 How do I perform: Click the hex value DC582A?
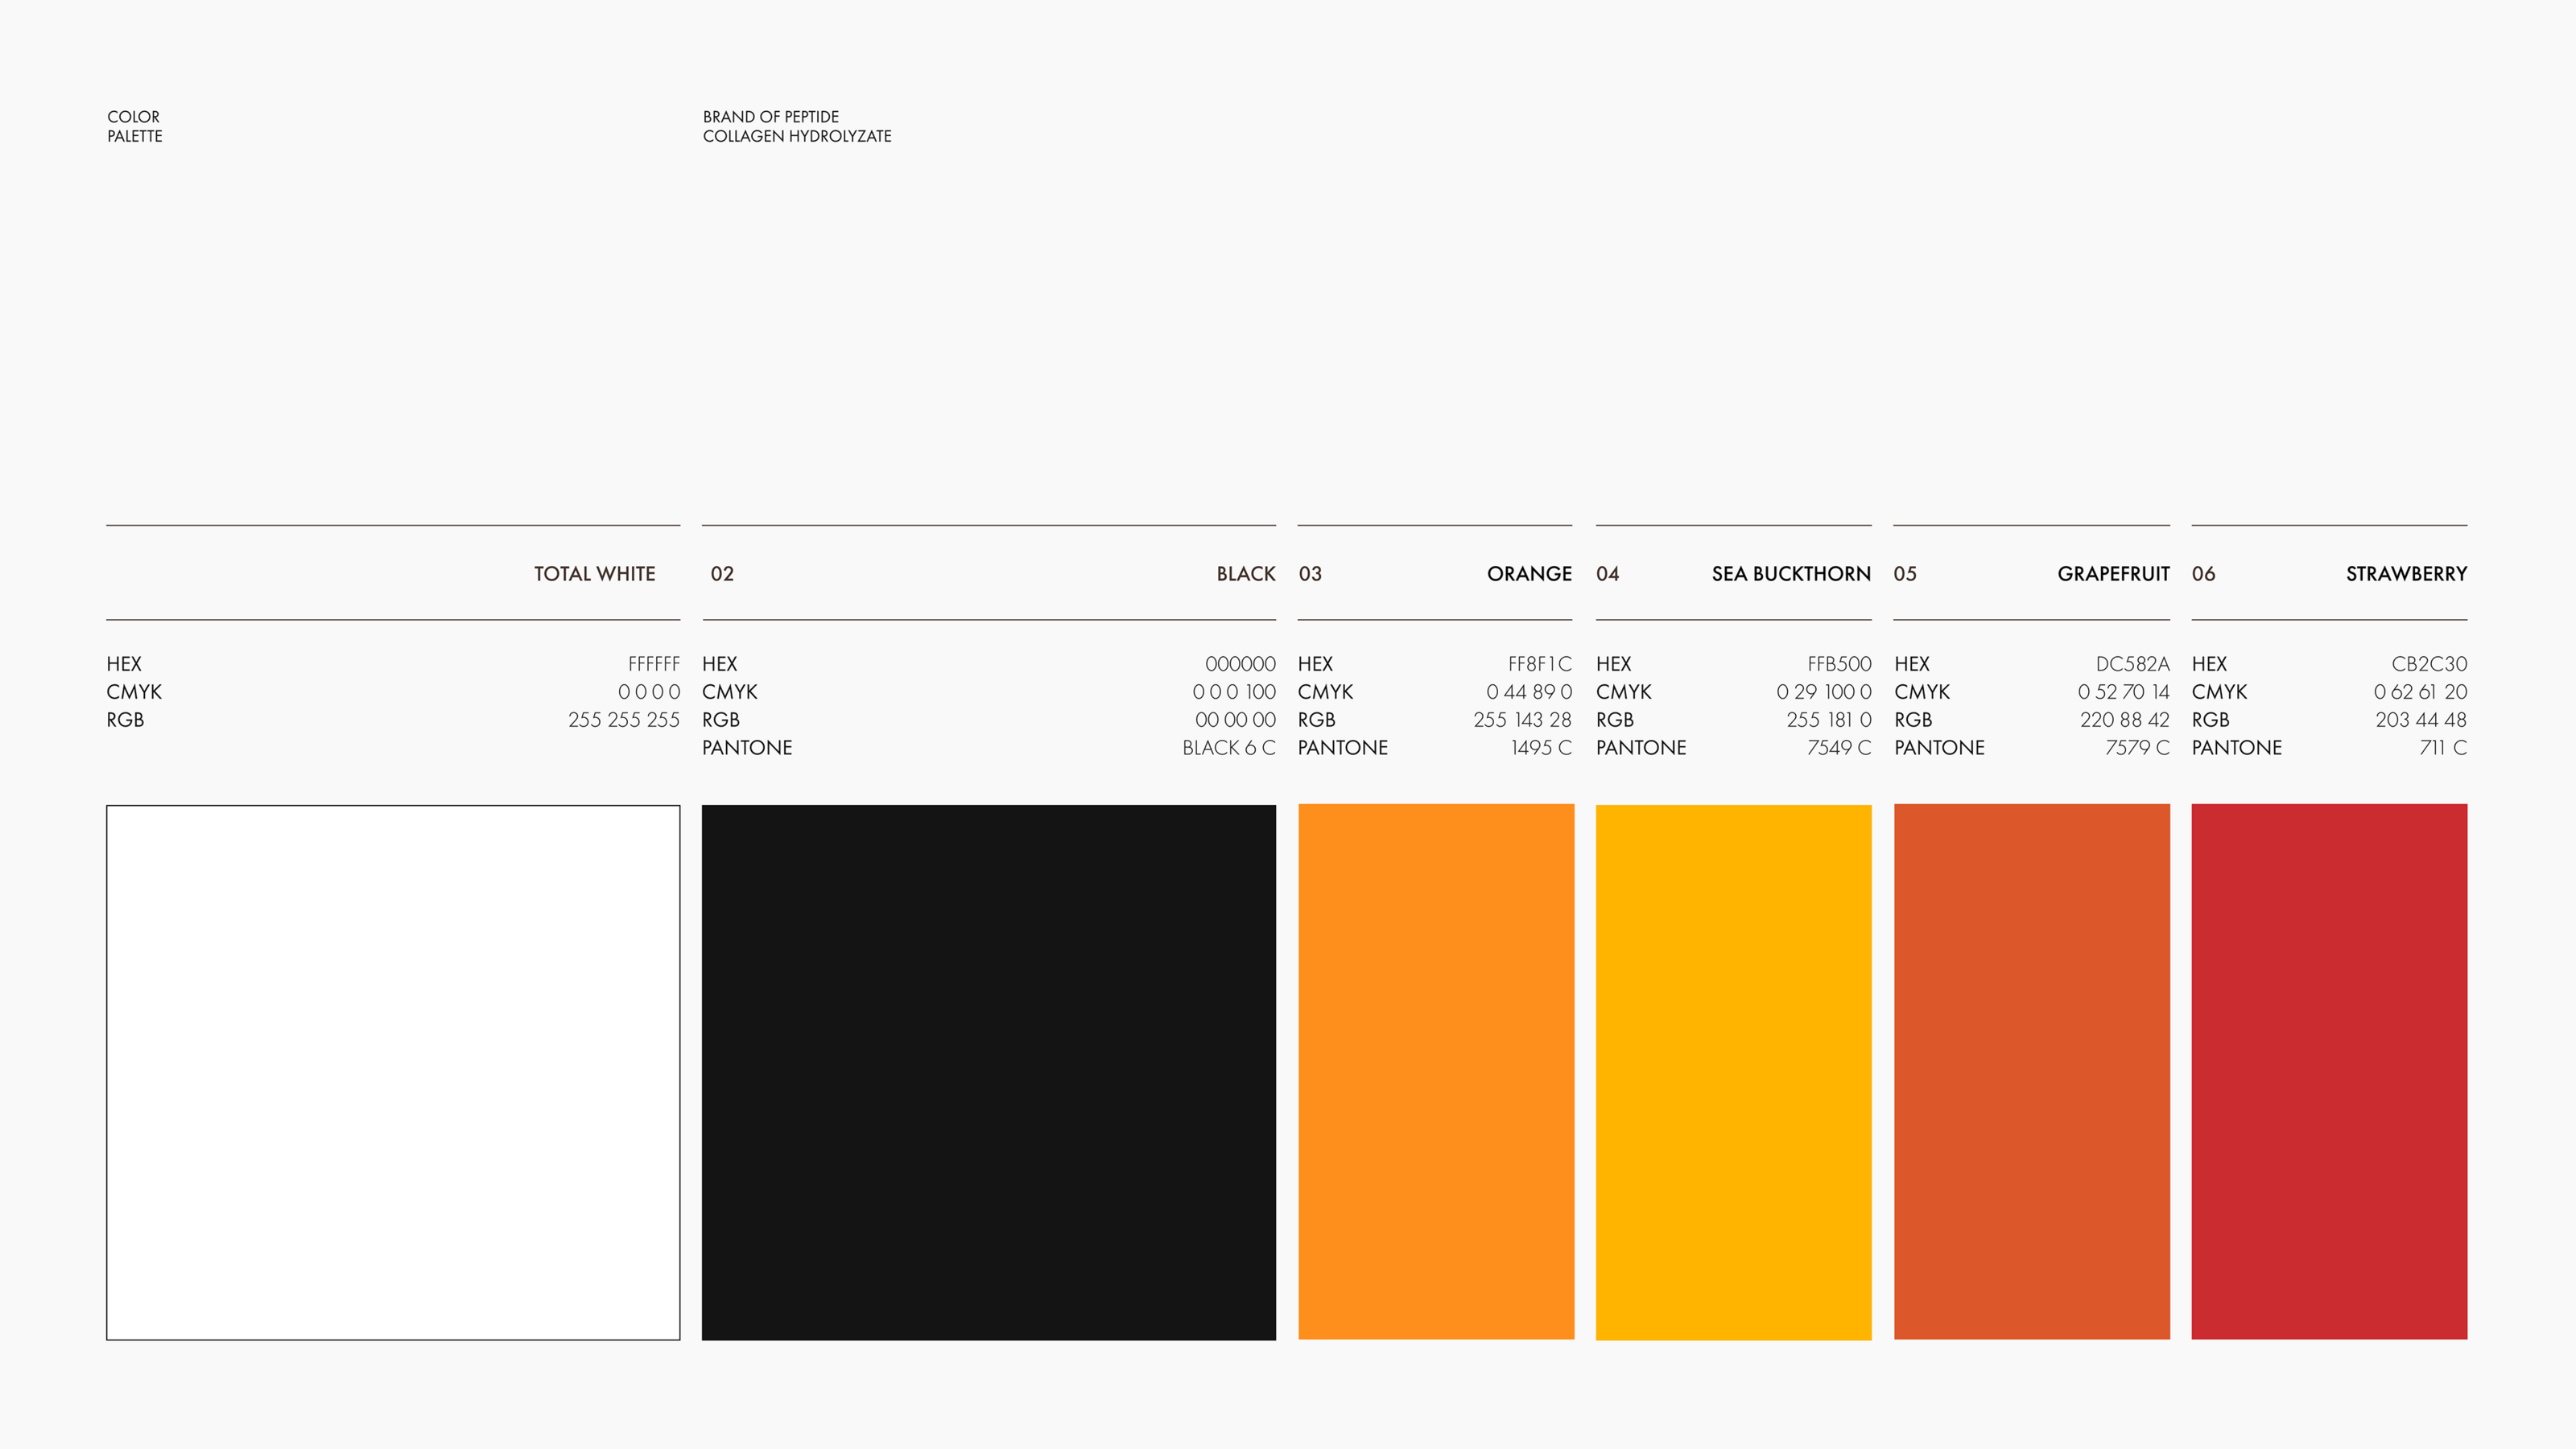[2132, 664]
